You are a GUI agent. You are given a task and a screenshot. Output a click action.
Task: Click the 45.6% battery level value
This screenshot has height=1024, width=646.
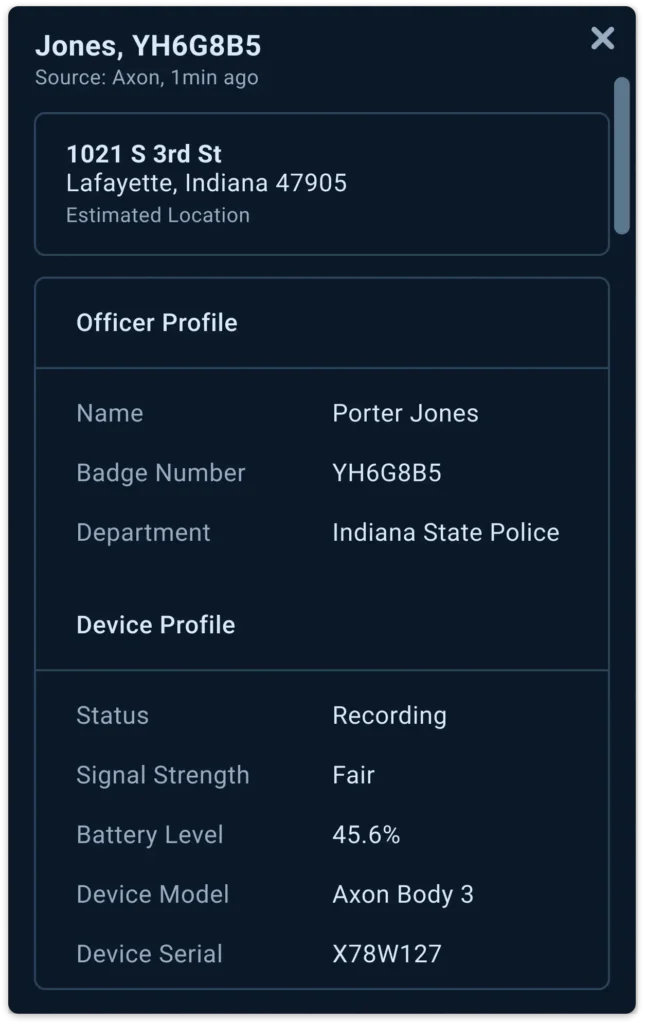tap(365, 834)
